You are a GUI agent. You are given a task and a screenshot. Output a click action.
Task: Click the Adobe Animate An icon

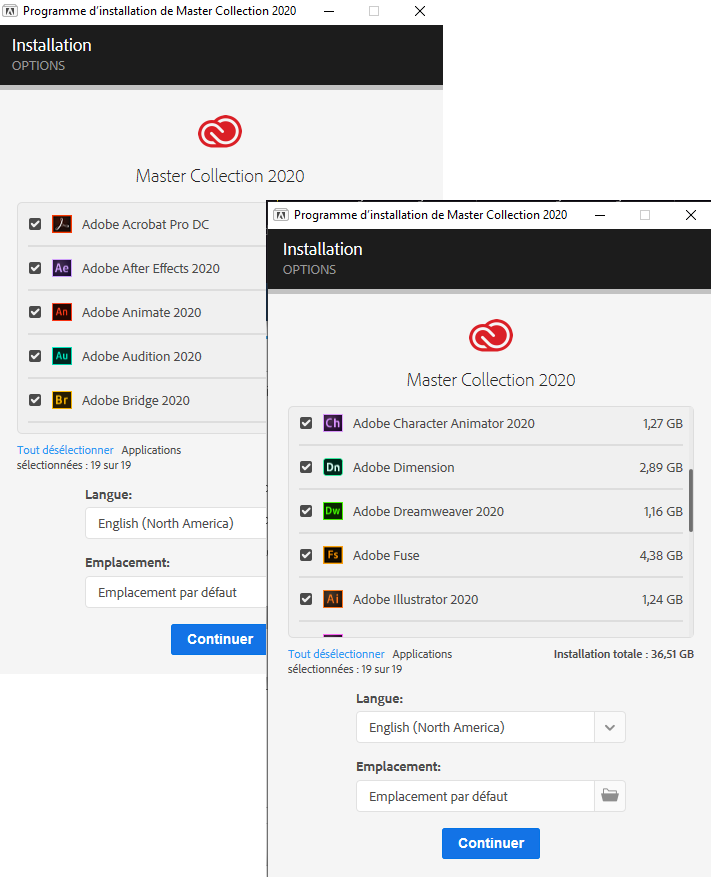[62, 312]
